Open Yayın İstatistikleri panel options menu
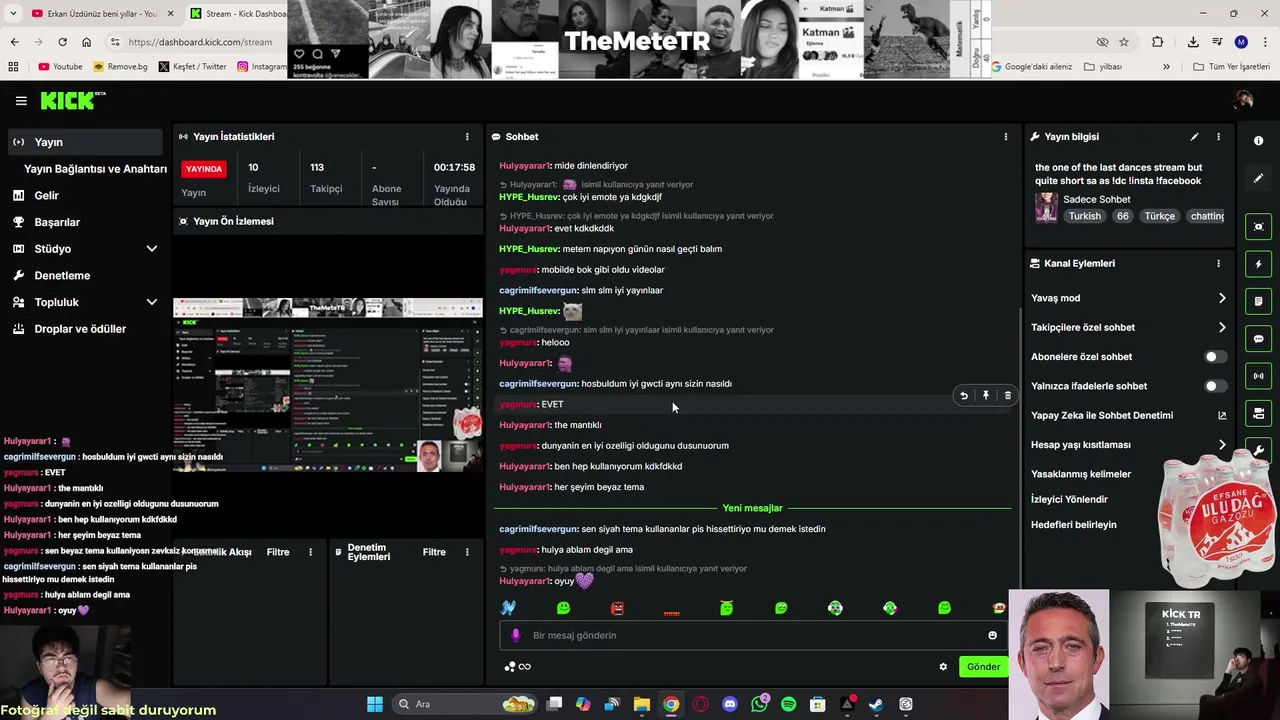1280x720 pixels. (467, 137)
